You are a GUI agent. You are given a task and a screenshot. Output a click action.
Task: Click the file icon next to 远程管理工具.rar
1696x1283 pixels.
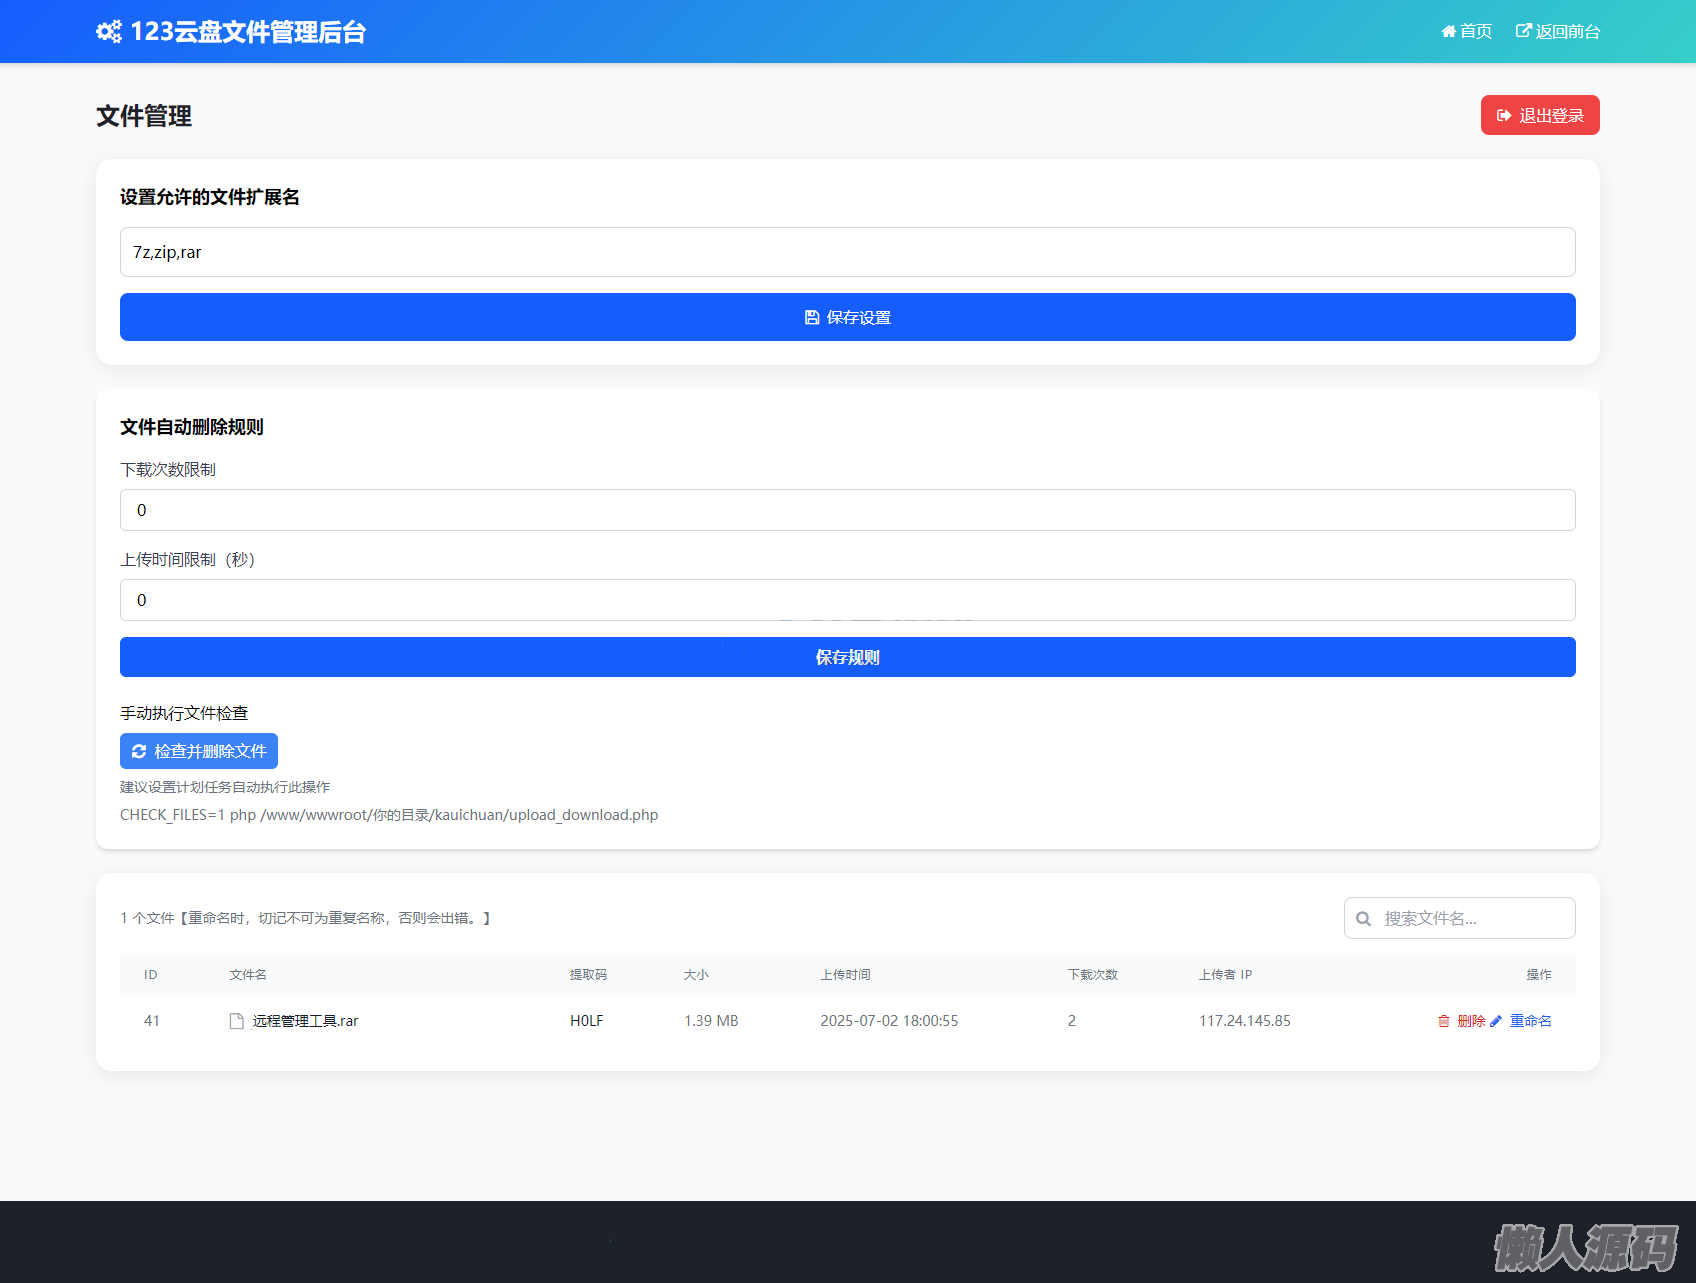point(237,1021)
